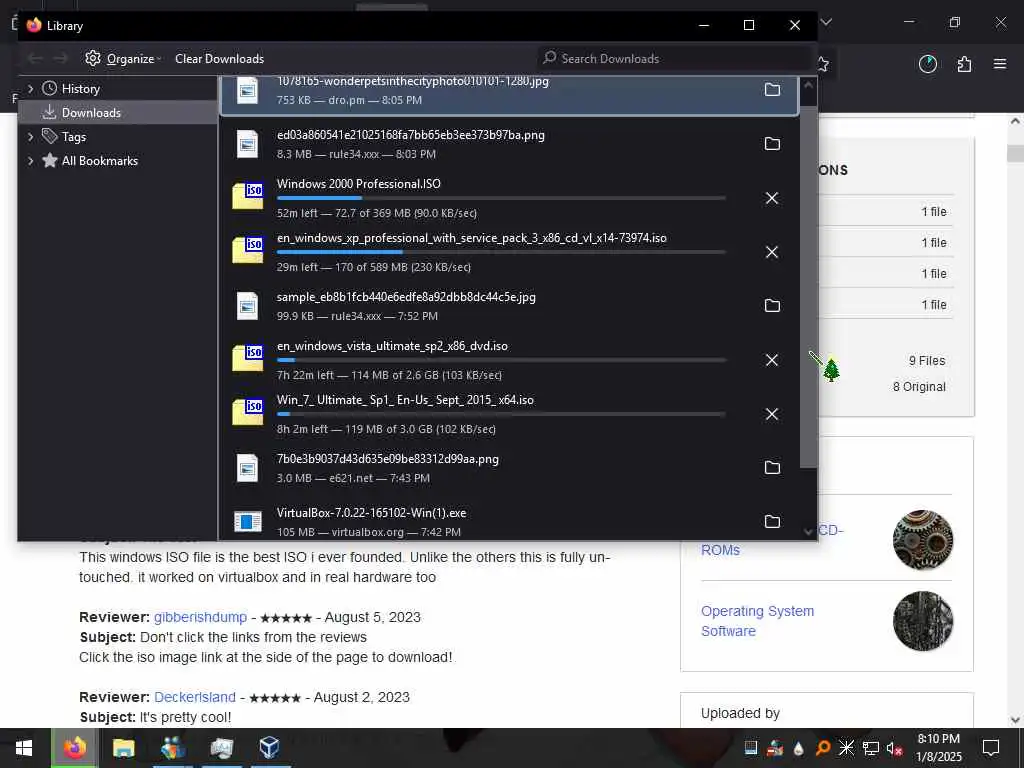Select the en_windows_vista_ultimate_sp2 file name
This screenshot has width=1024, height=768.
point(392,346)
